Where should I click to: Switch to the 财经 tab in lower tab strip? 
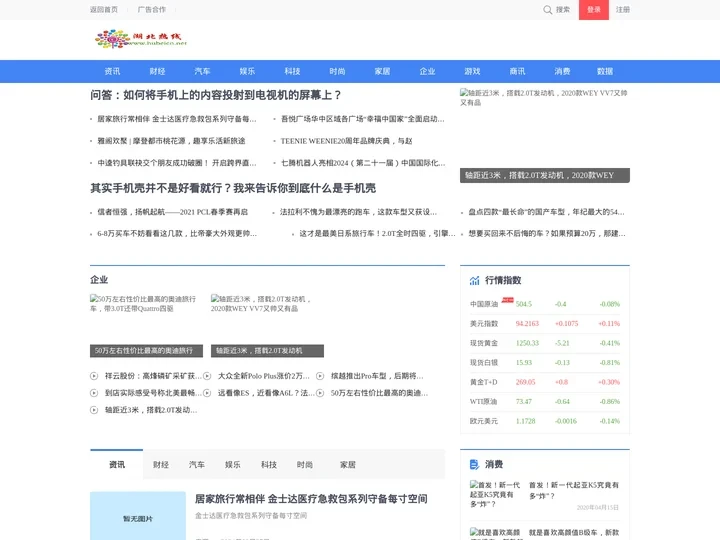tap(161, 465)
